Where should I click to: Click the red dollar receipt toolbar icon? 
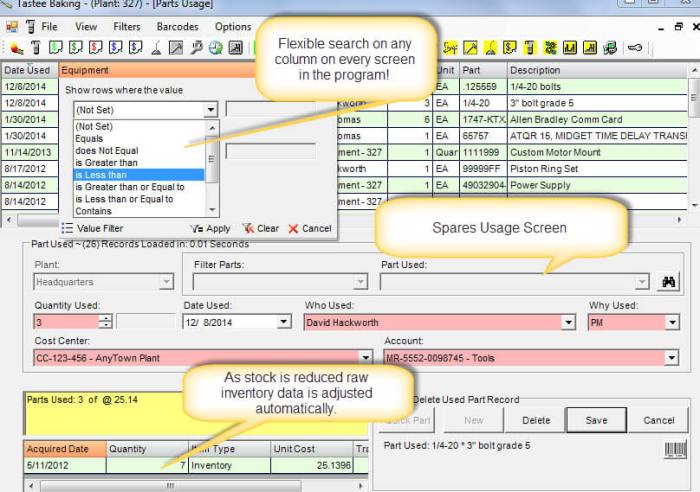pos(95,47)
